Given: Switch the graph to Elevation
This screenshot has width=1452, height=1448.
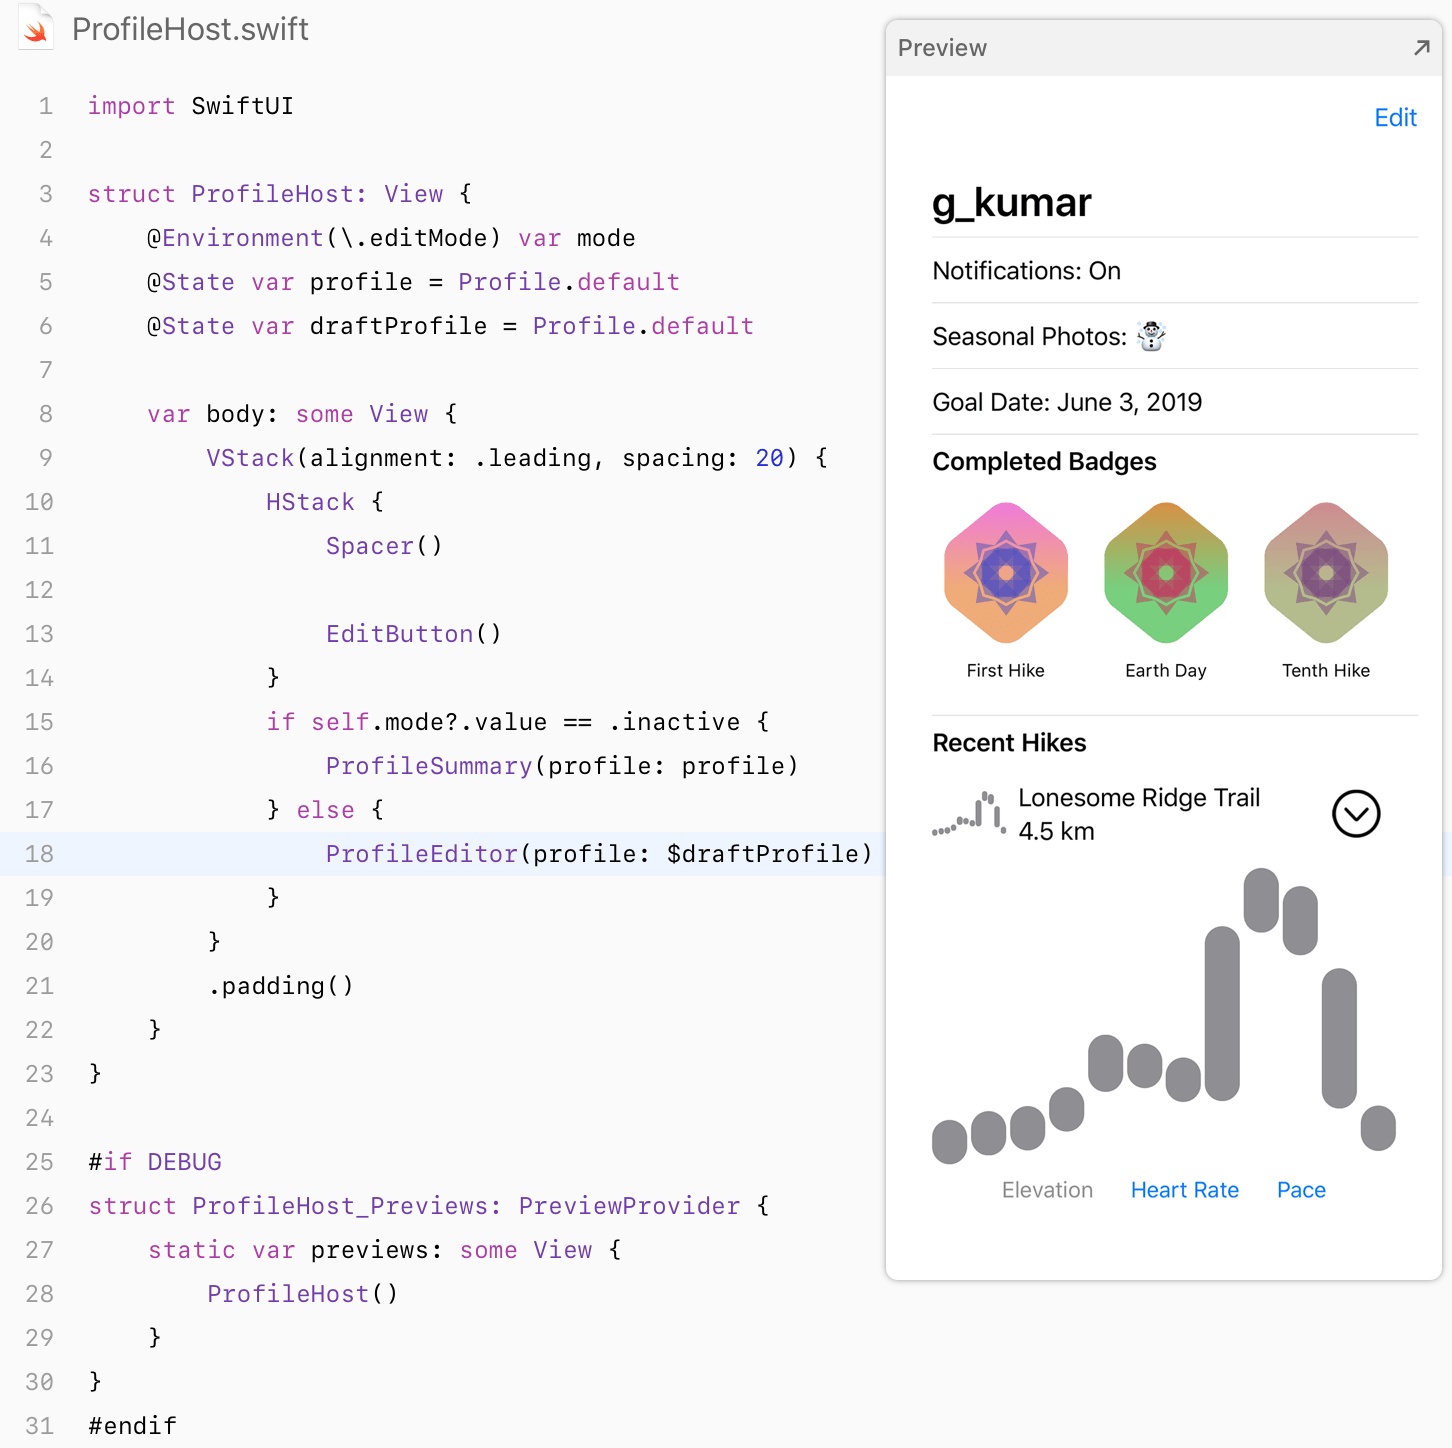Looking at the screenshot, I should 1047,1190.
